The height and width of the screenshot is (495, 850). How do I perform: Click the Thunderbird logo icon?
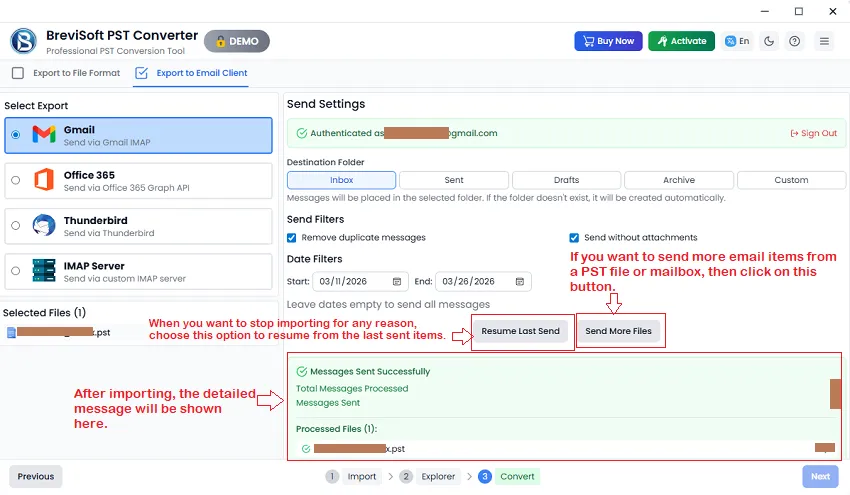[44, 226]
